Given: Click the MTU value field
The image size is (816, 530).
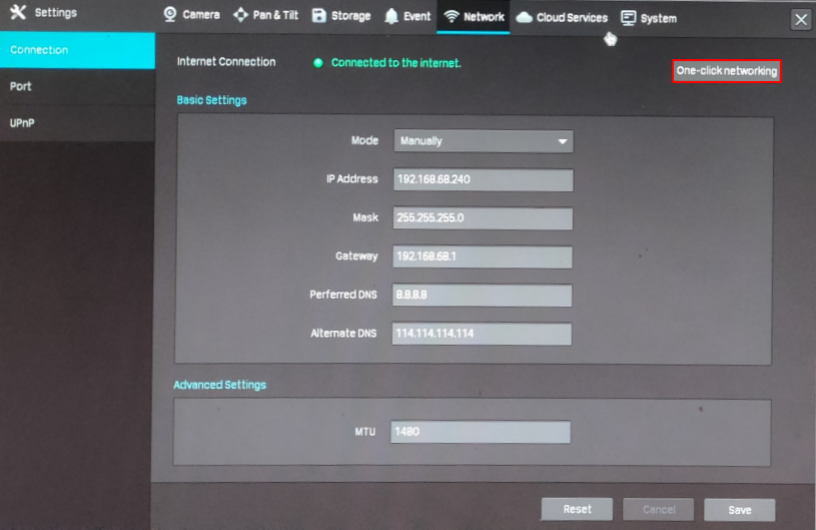Looking at the screenshot, I should (480, 432).
